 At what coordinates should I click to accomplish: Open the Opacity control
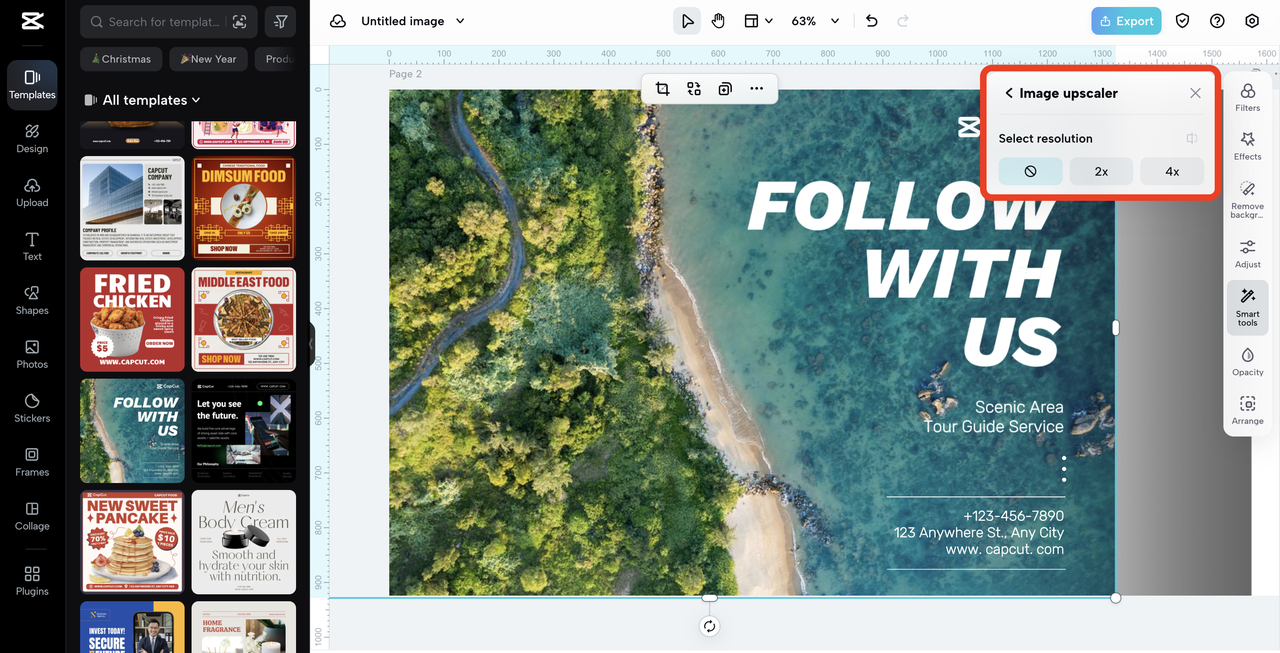click(1248, 361)
